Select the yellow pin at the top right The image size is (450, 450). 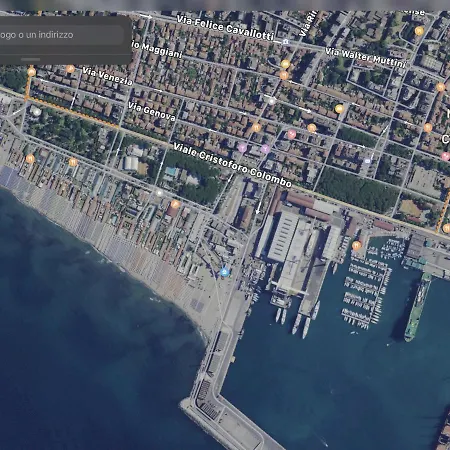(419, 31)
